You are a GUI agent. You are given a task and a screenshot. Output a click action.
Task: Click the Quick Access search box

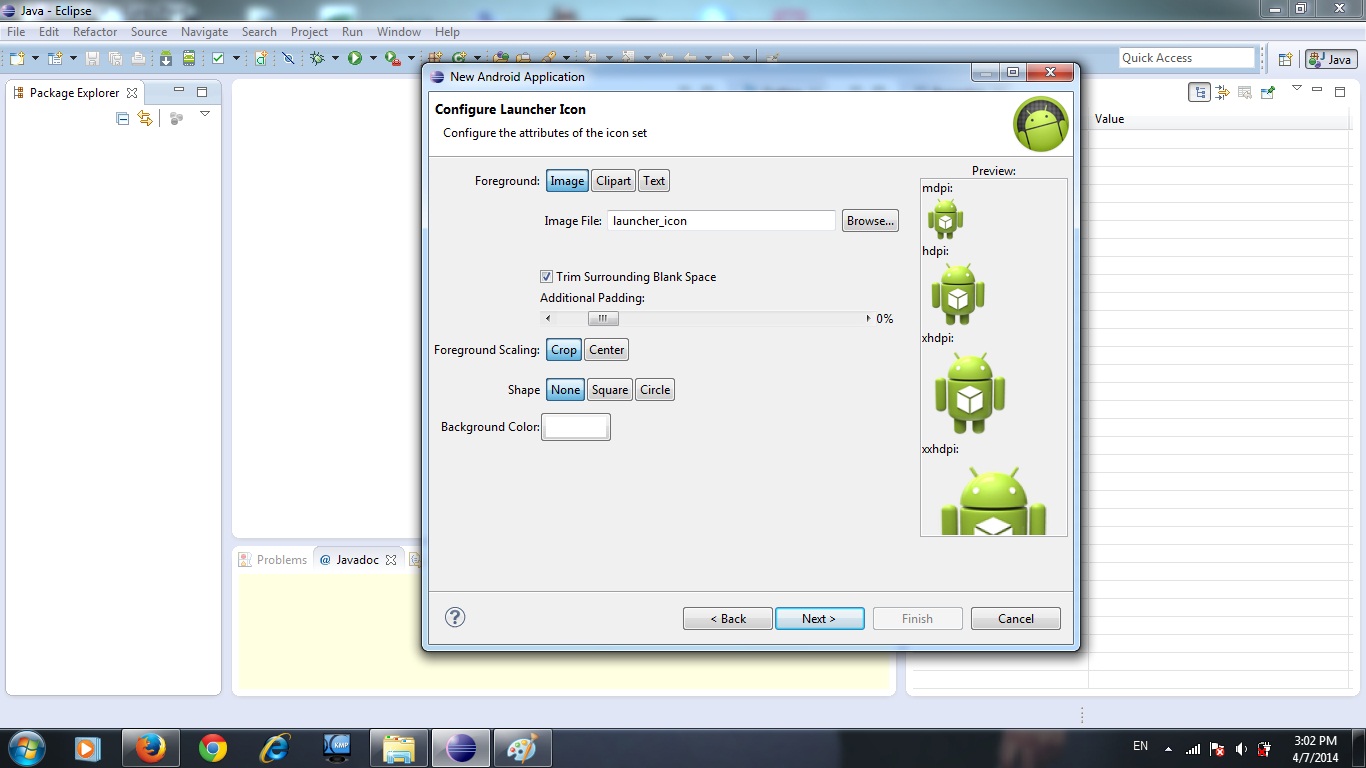click(1187, 58)
